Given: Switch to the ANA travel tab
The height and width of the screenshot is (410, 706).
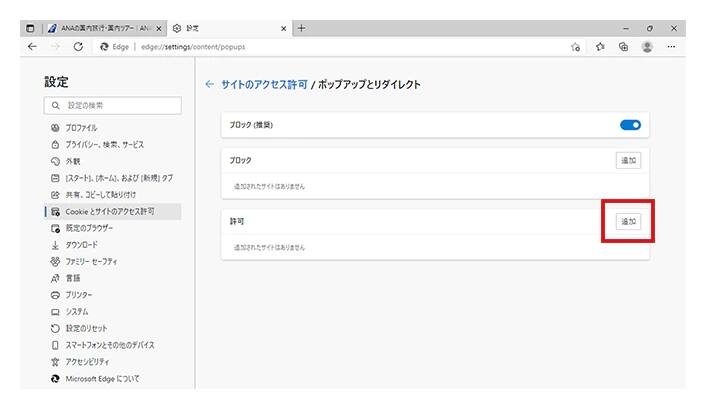Looking at the screenshot, I should tap(100, 28).
